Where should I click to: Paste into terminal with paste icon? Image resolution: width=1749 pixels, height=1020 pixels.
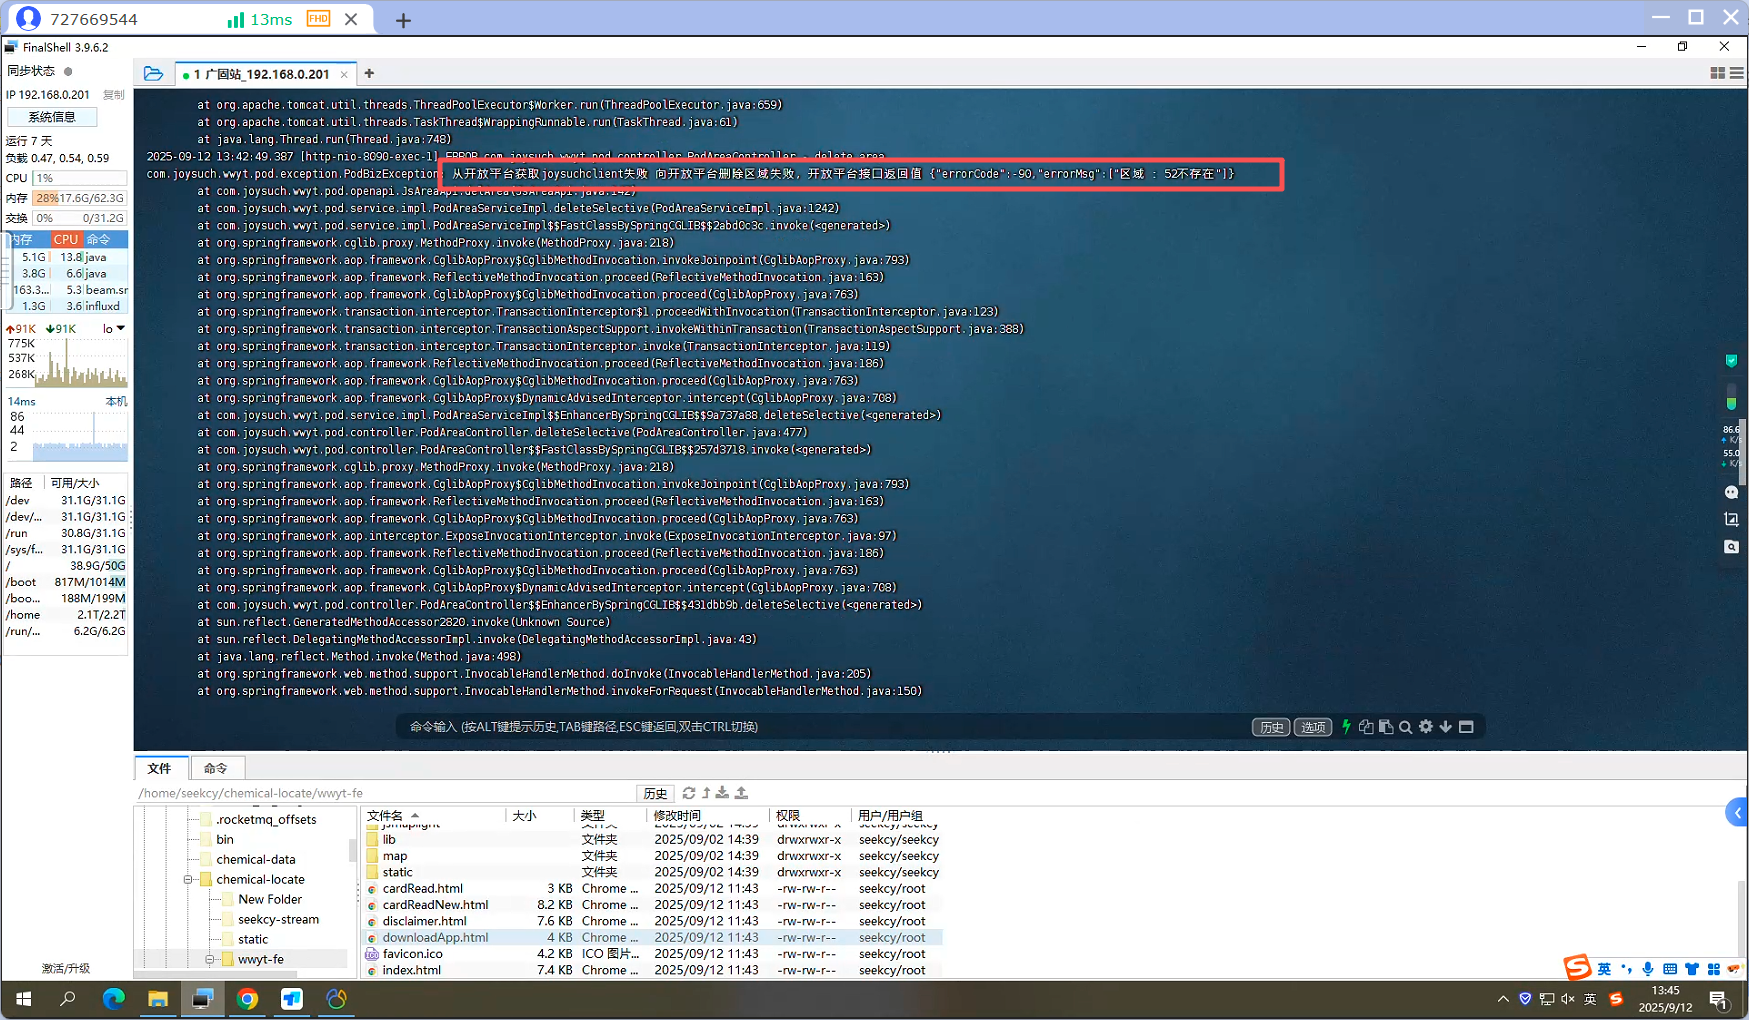(1386, 727)
